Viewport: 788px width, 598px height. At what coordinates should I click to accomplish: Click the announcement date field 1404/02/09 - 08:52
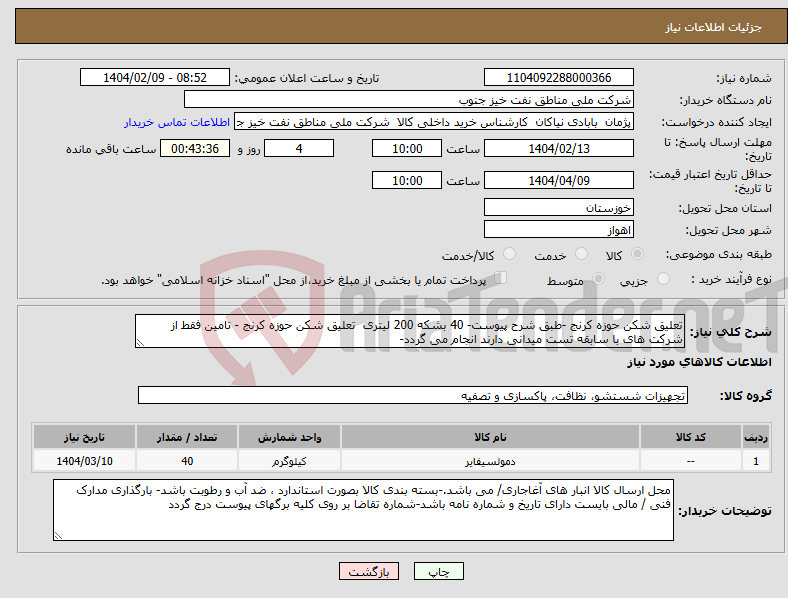tap(155, 77)
